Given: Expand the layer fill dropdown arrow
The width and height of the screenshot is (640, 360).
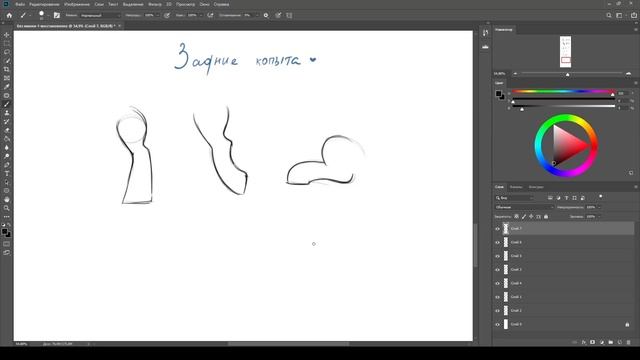Looking at the screenshot, I should pyautogui.click(x=599, y=216).
